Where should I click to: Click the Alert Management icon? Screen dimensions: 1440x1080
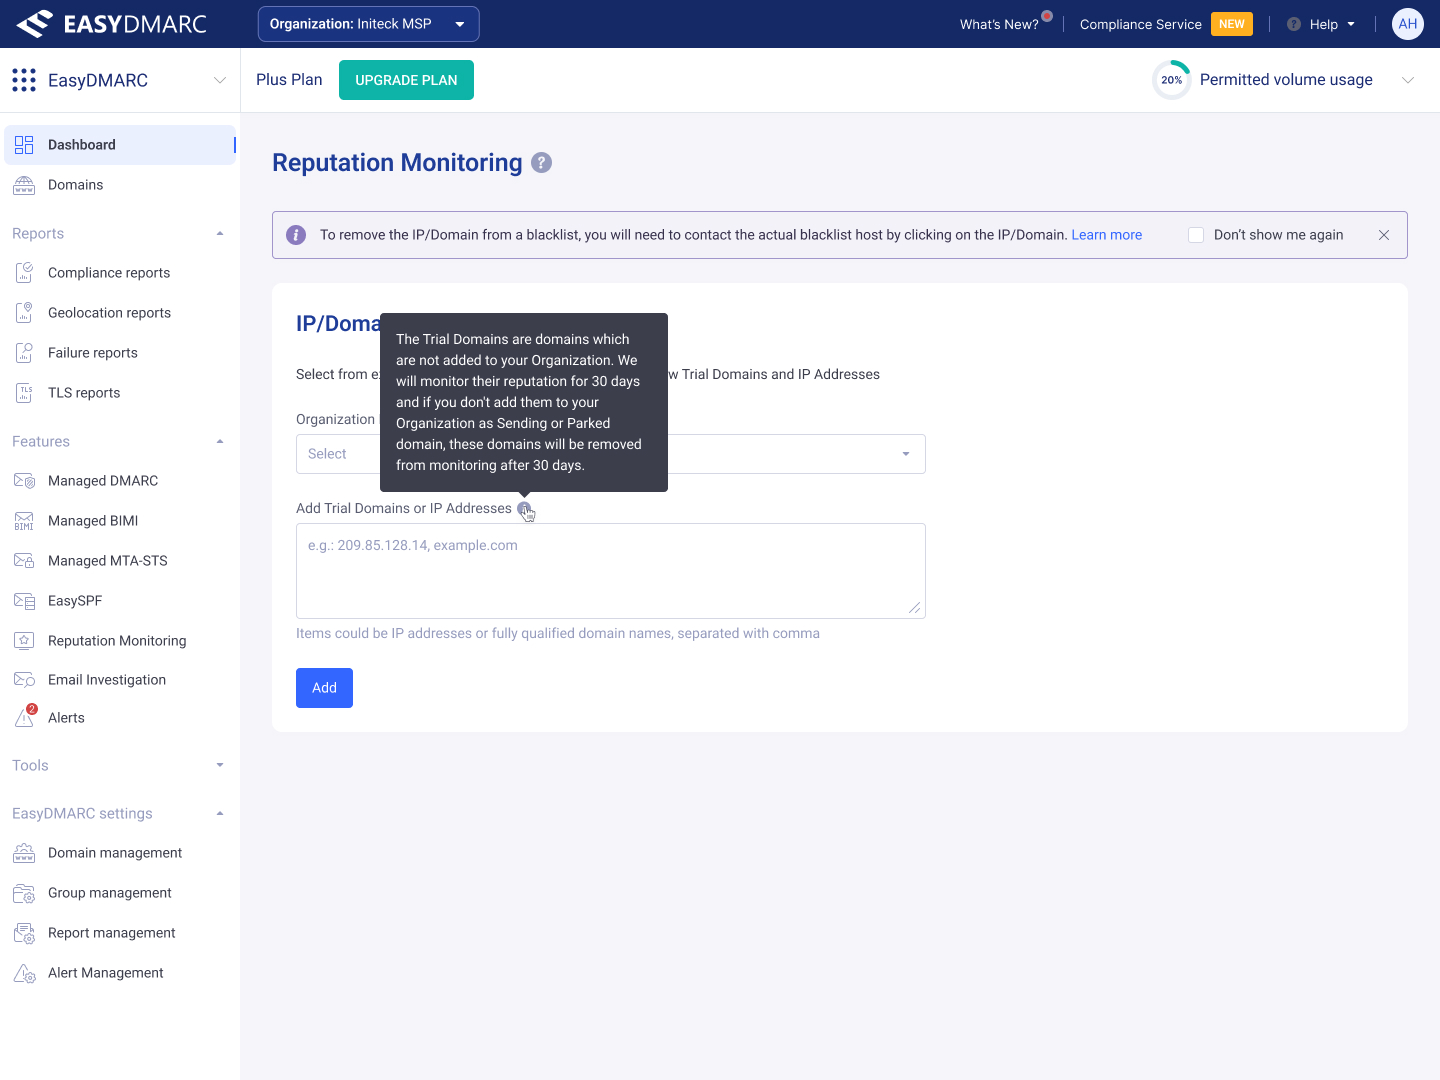24,973
